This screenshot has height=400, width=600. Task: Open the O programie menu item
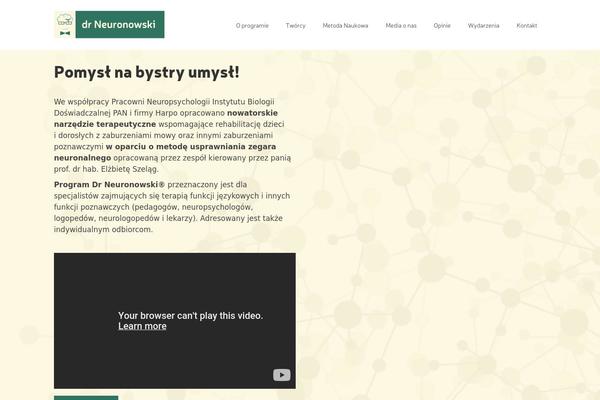[x=252, y=26]
